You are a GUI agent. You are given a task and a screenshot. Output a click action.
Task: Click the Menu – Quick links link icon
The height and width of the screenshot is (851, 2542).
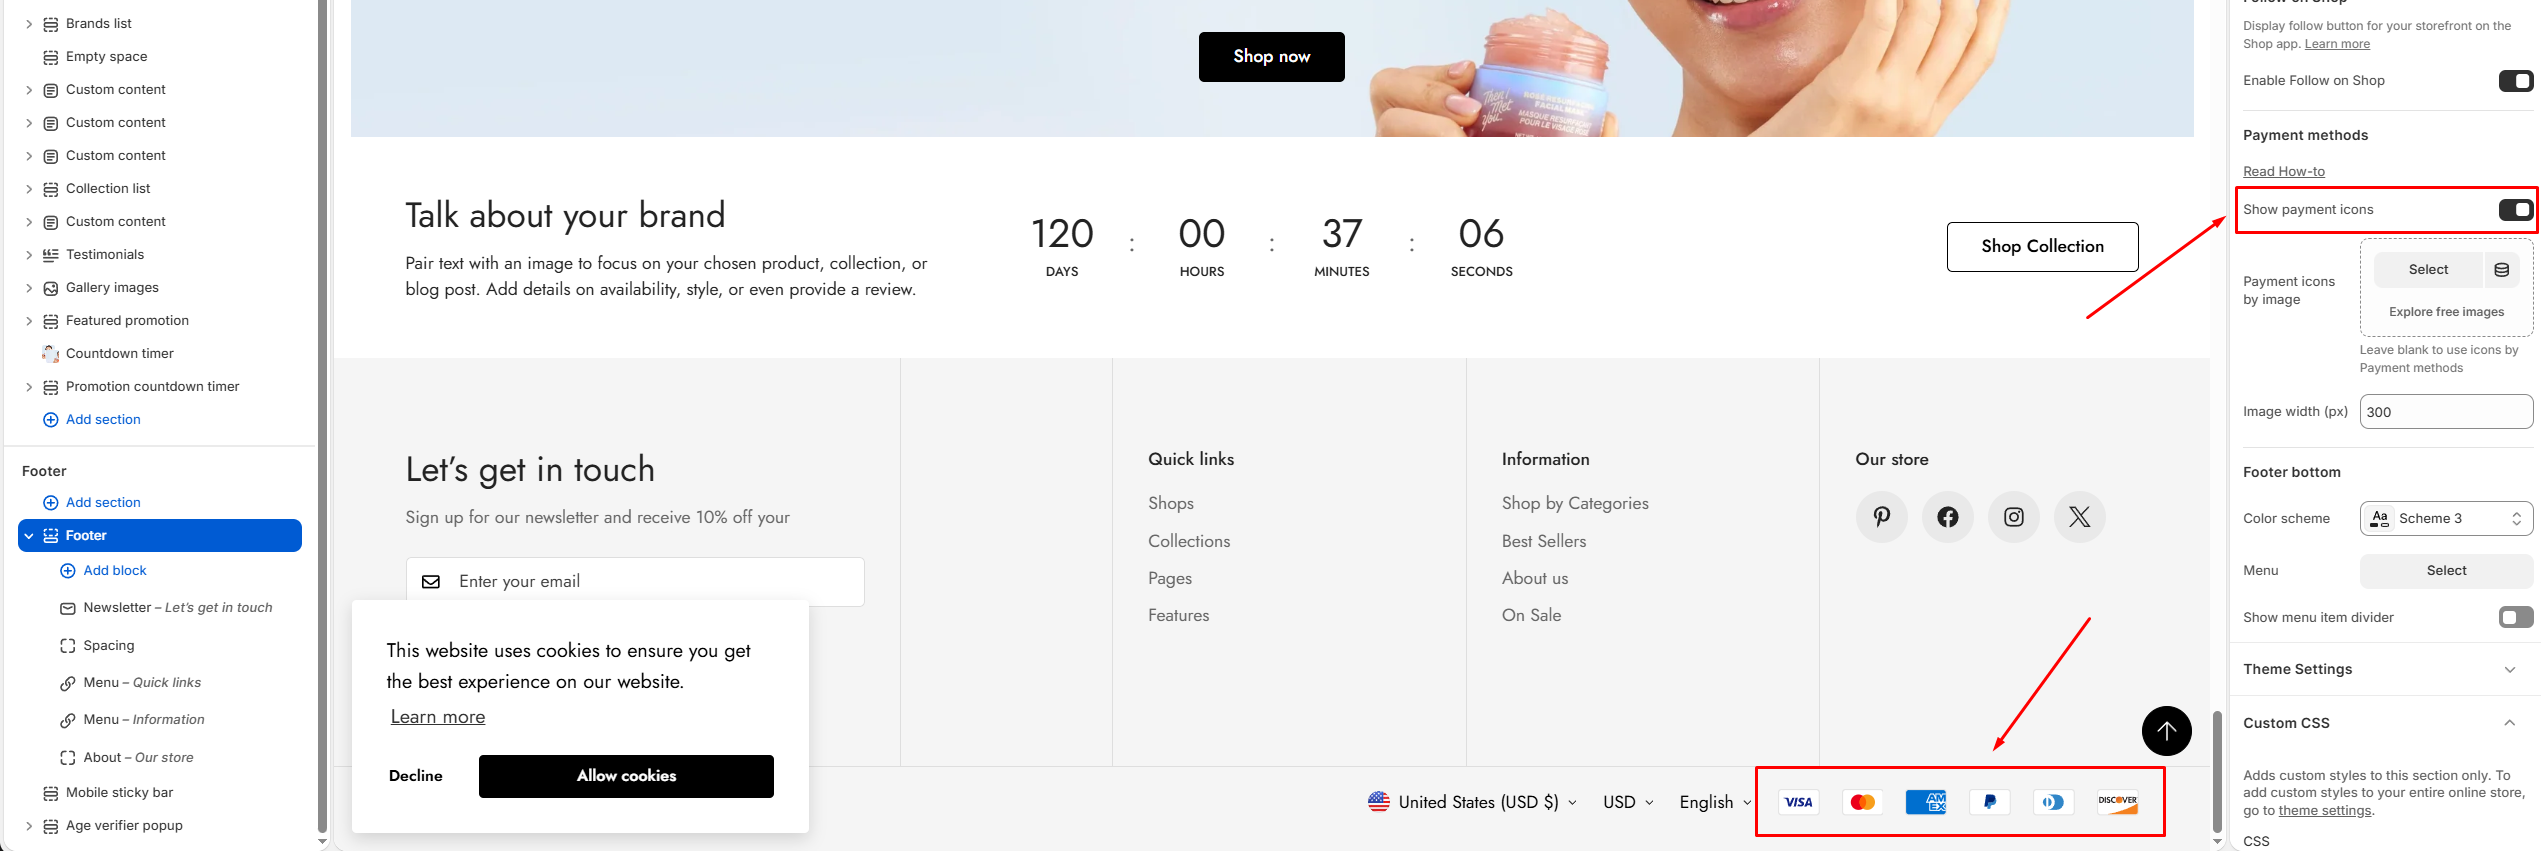click(x=68, y=683)
